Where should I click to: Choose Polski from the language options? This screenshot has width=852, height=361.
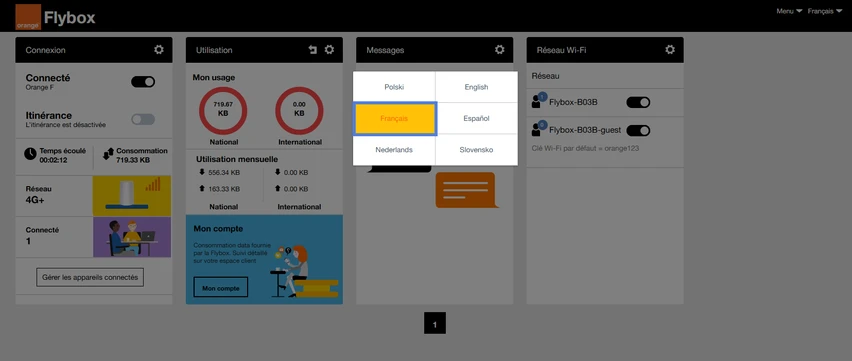point(394,87)
